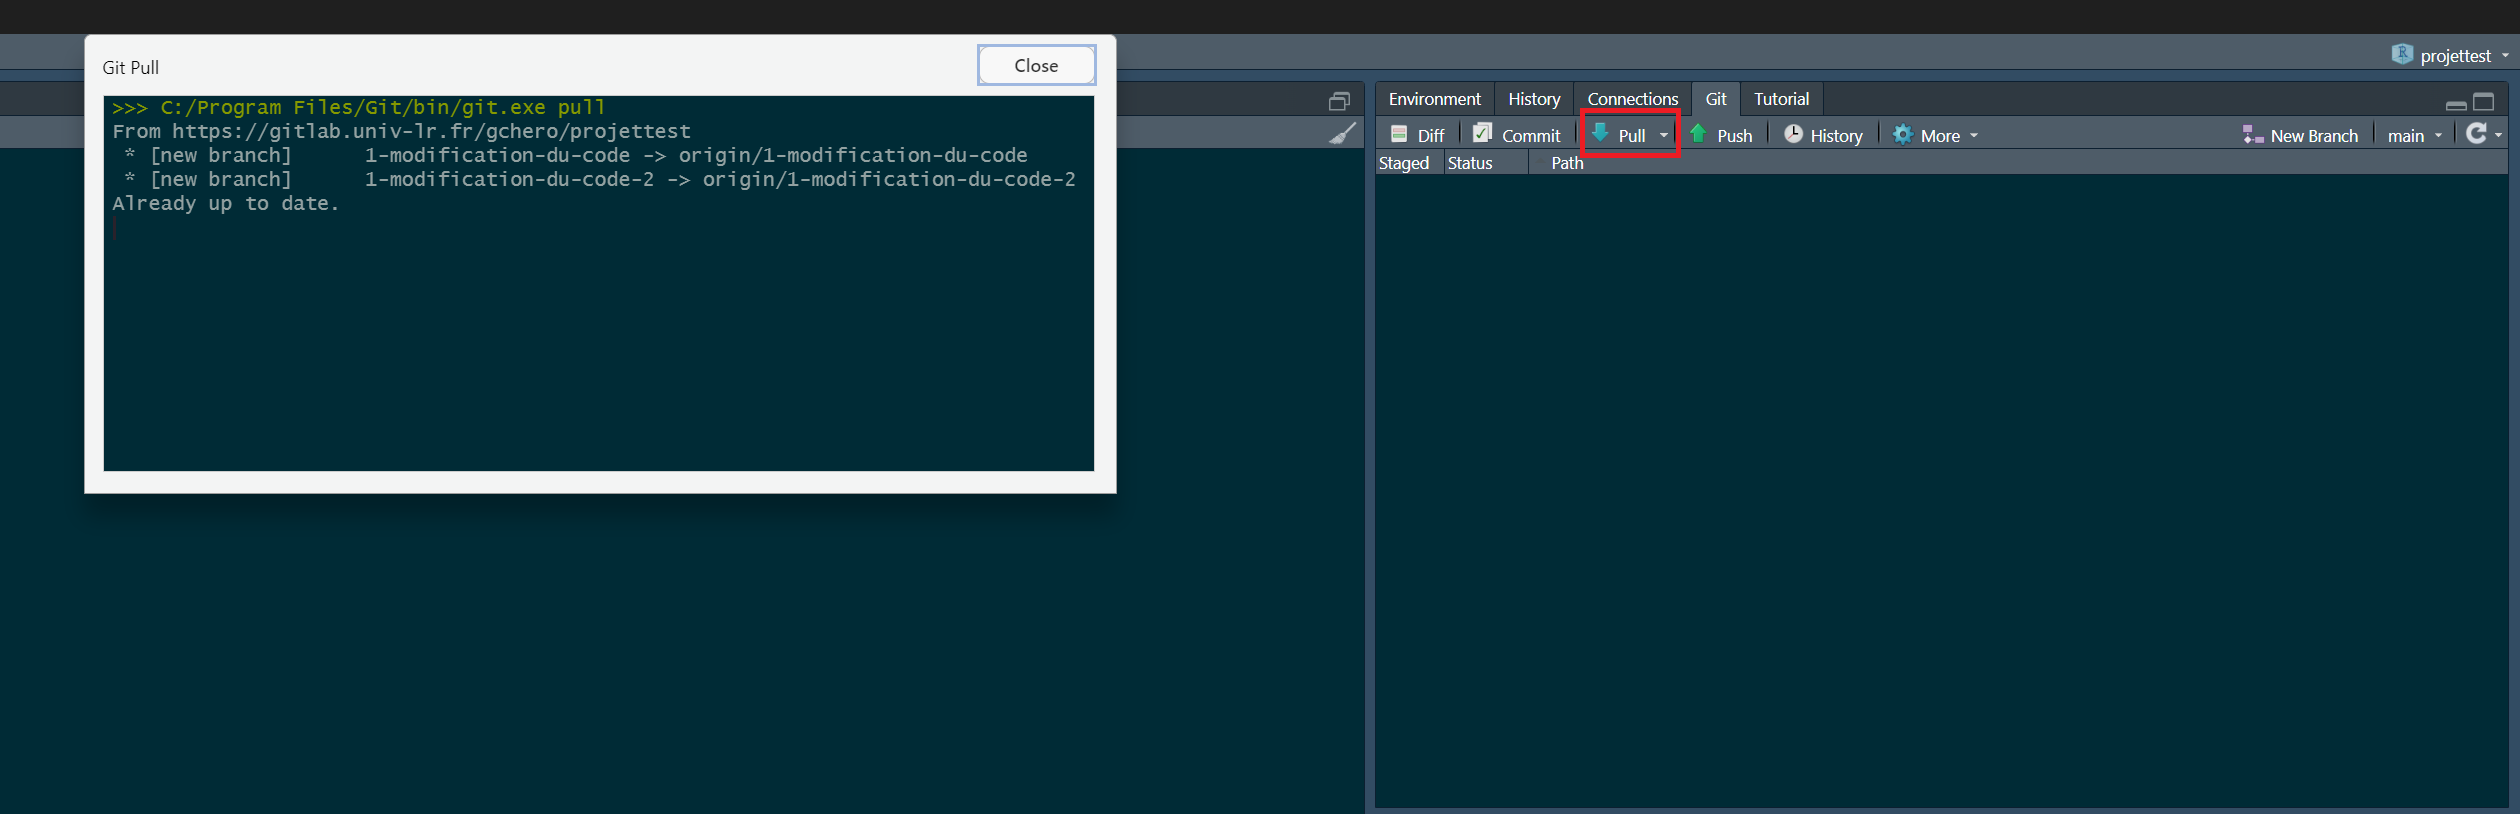This screenshot has width=2520, height=814.
Task: Click the blue Pull arrow icon
Action: [1601, 134]
